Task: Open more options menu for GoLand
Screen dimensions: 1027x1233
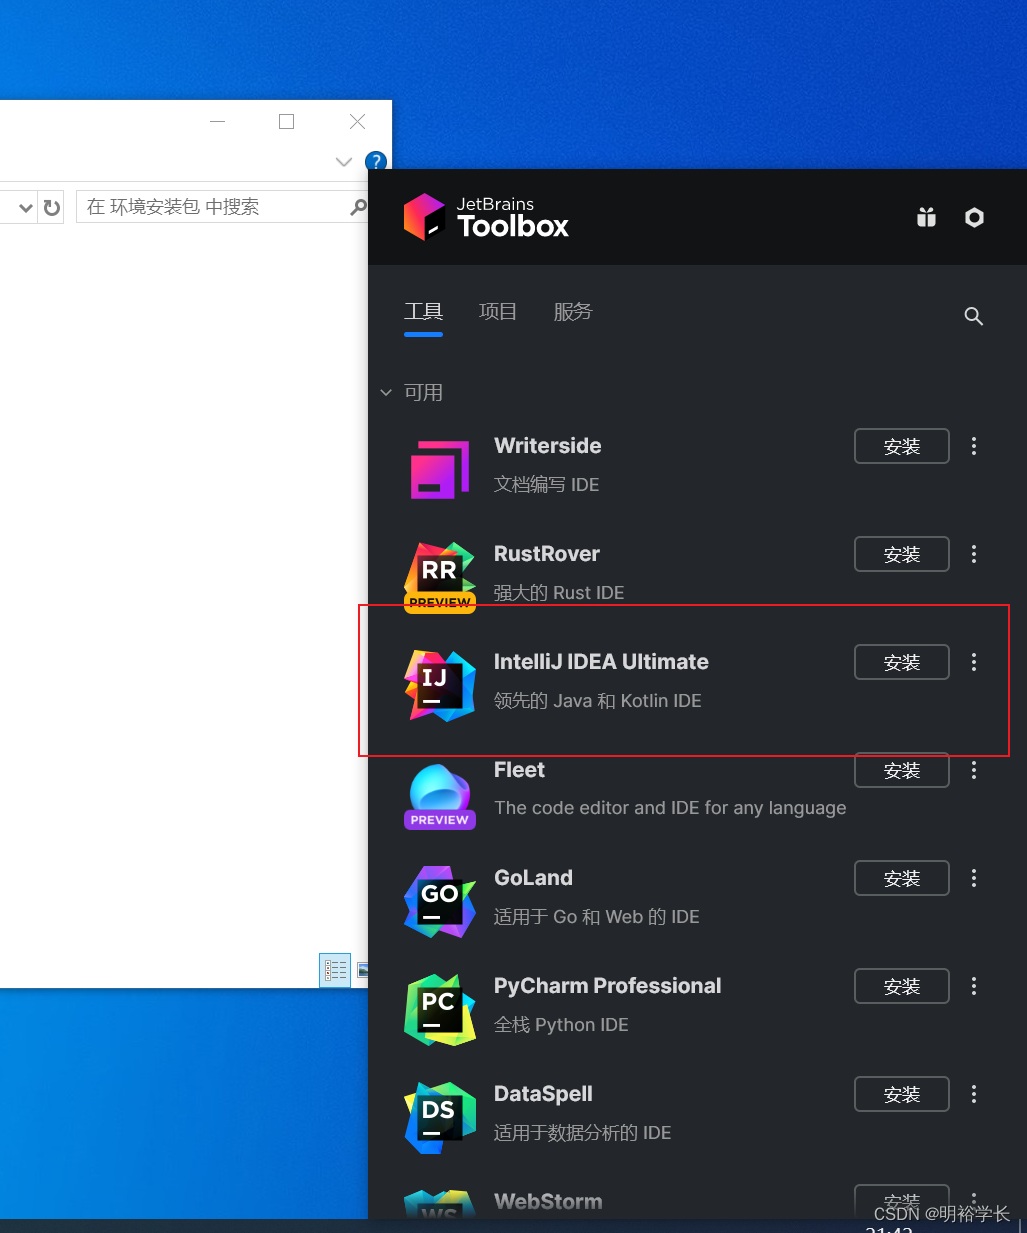Action: 974,878
